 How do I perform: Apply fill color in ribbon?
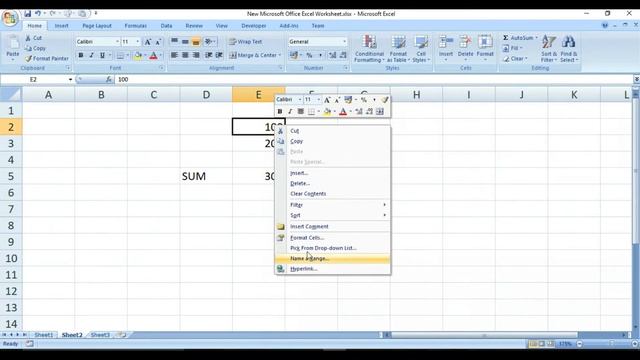pyautogui.click(x=138, y=55)
